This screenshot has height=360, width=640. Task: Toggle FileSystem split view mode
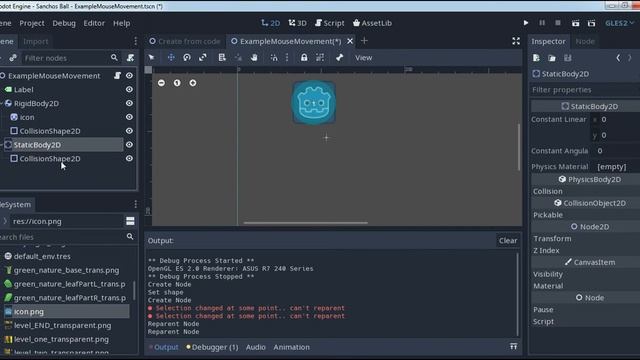[130, 221]
